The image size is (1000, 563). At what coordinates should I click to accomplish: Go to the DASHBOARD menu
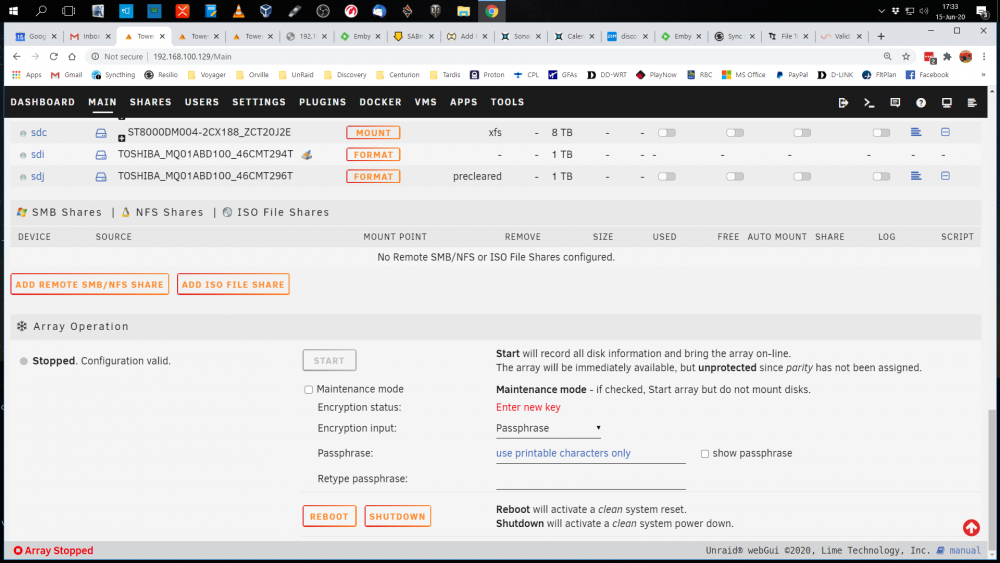click(x=43, y=102)
